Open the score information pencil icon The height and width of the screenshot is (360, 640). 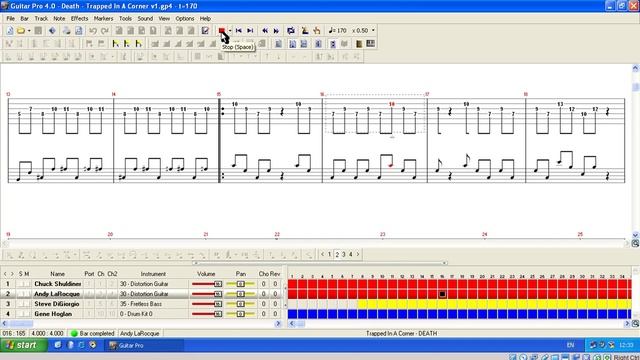point(205,31)
